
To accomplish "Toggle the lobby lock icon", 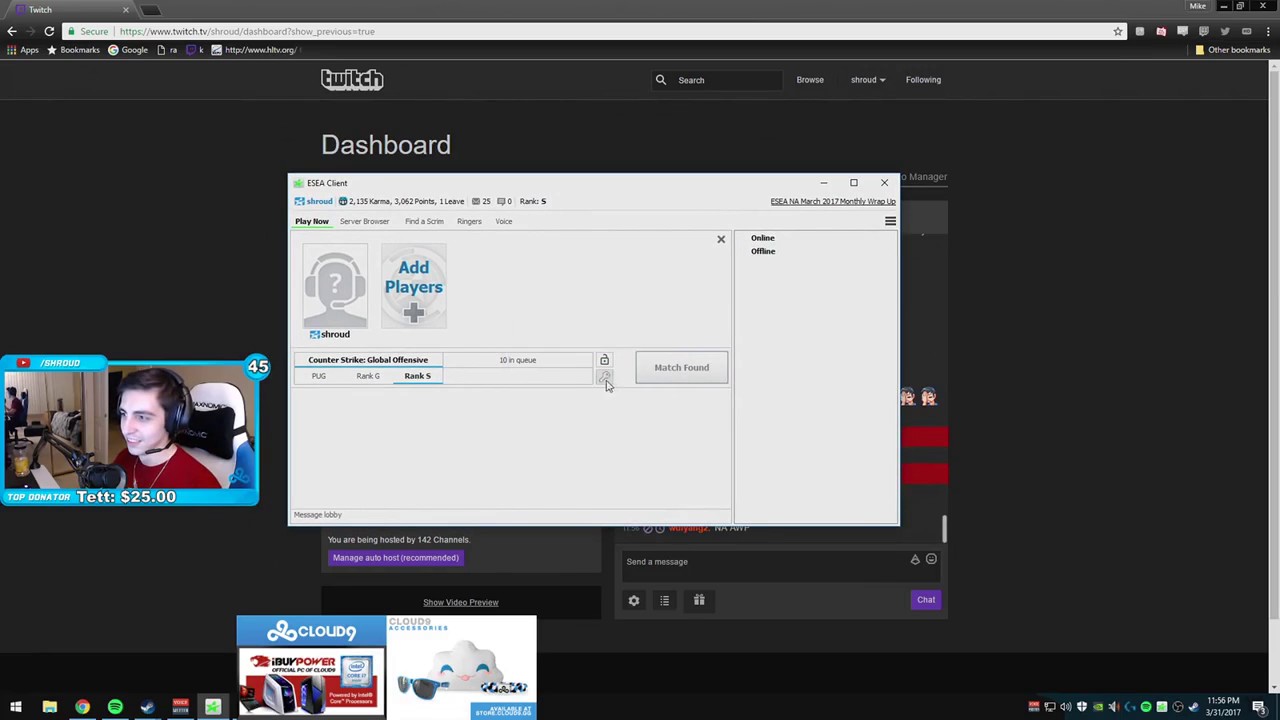I will (x=604, y=359).
